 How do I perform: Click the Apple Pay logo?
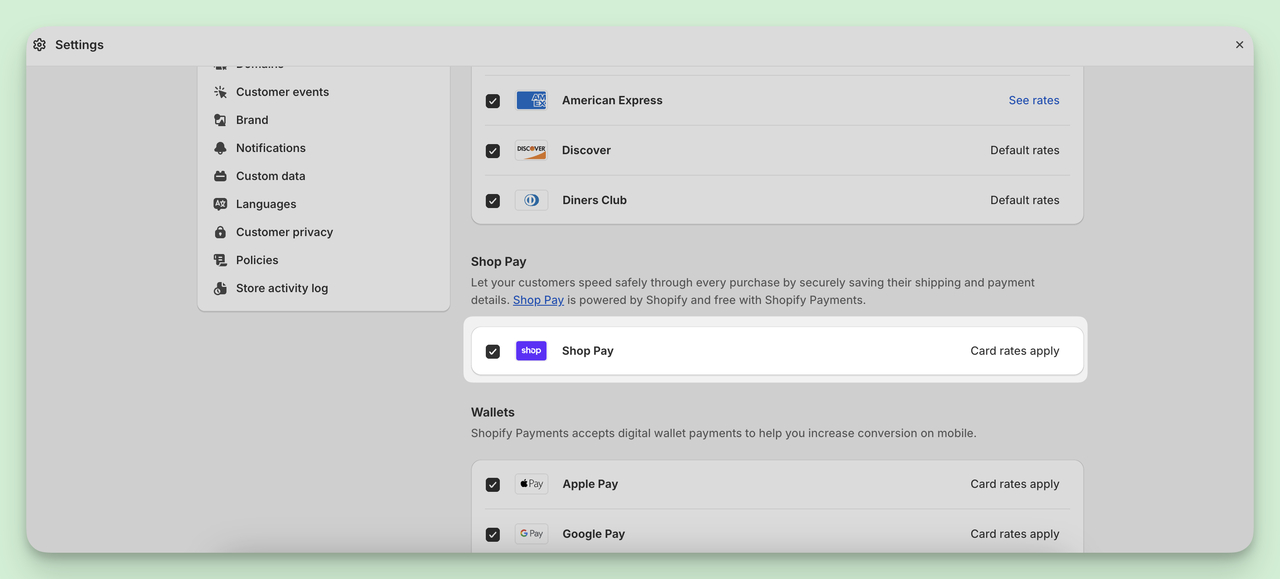pyautogui.click(x=531, y=483)
